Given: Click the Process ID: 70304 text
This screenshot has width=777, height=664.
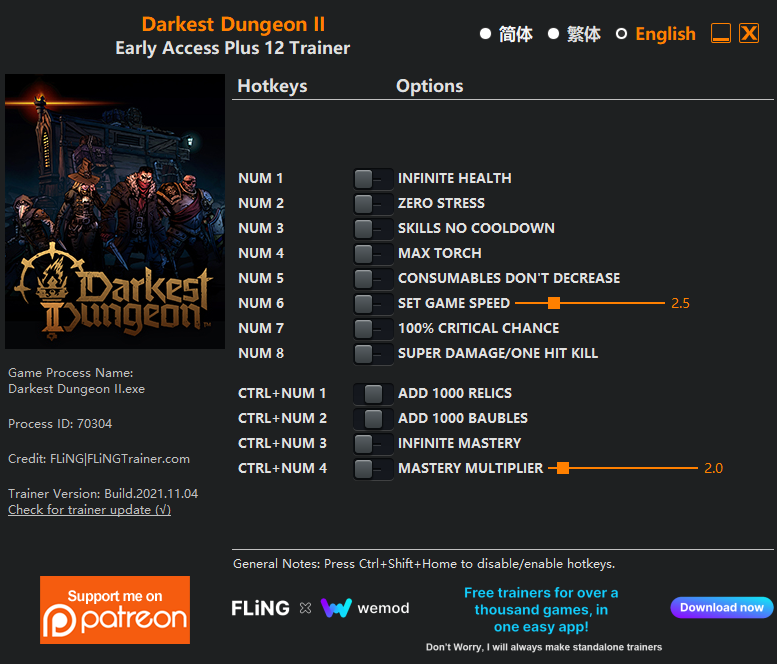Looking at the screenshot, I should (60, 424).
